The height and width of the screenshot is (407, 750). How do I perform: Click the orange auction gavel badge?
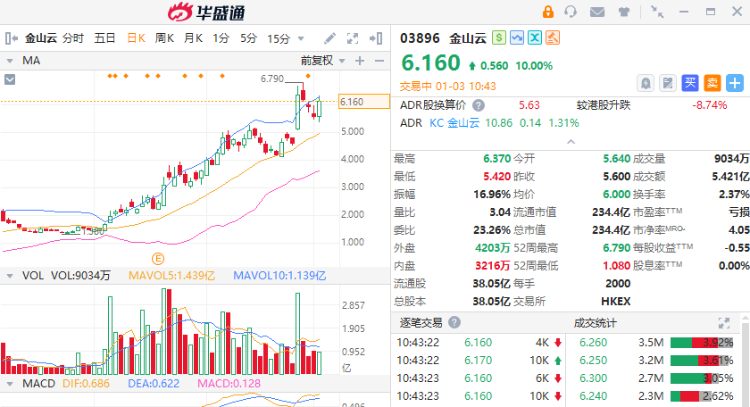point(552,37)
